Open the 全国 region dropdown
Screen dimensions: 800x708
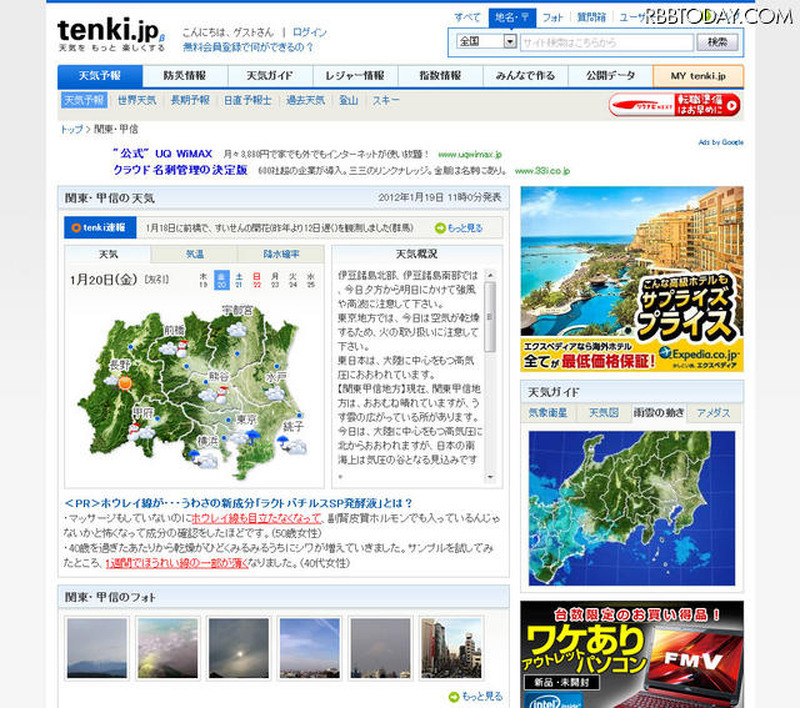pyautogui.click(x=509, y=42)
